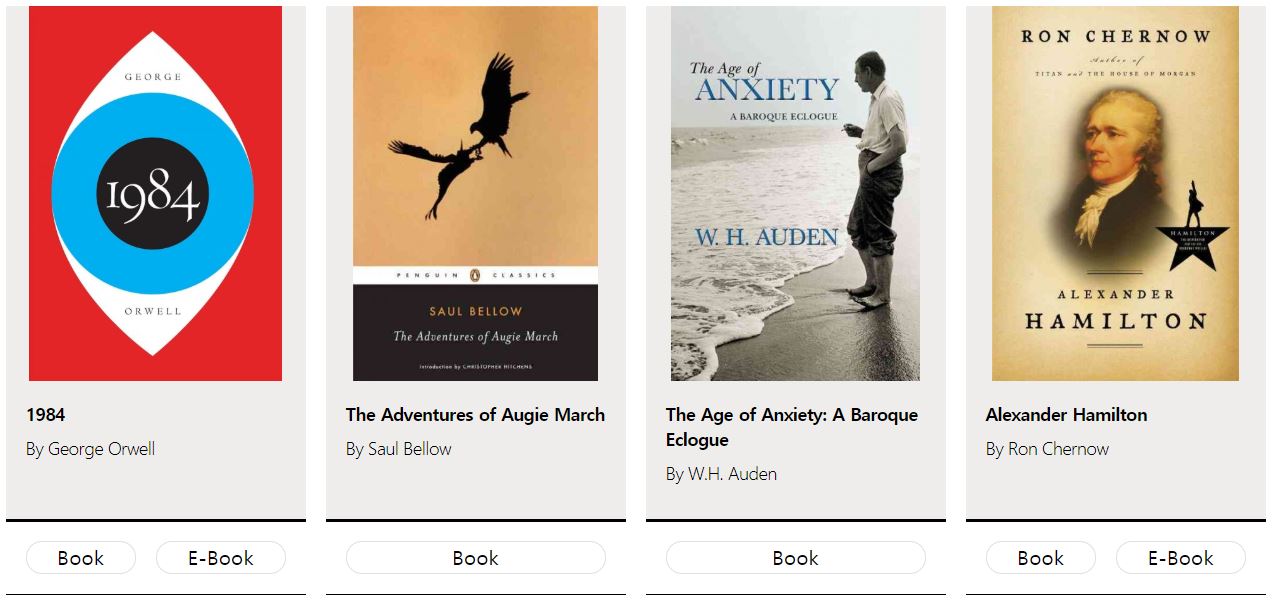Select Book button under Alexander Hamilton

pos(1041,558)
